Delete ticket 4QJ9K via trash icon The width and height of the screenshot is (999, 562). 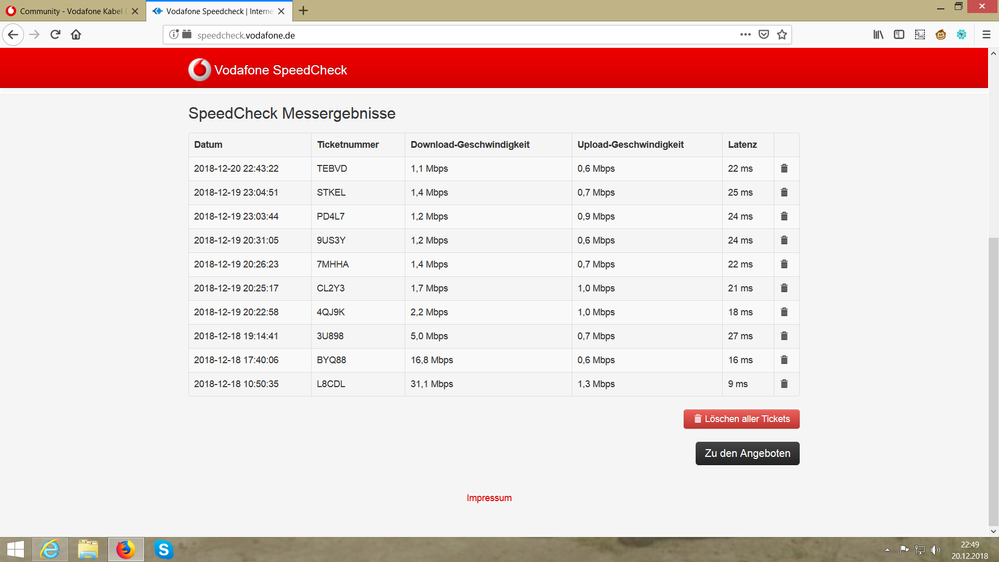coord(784,312)
